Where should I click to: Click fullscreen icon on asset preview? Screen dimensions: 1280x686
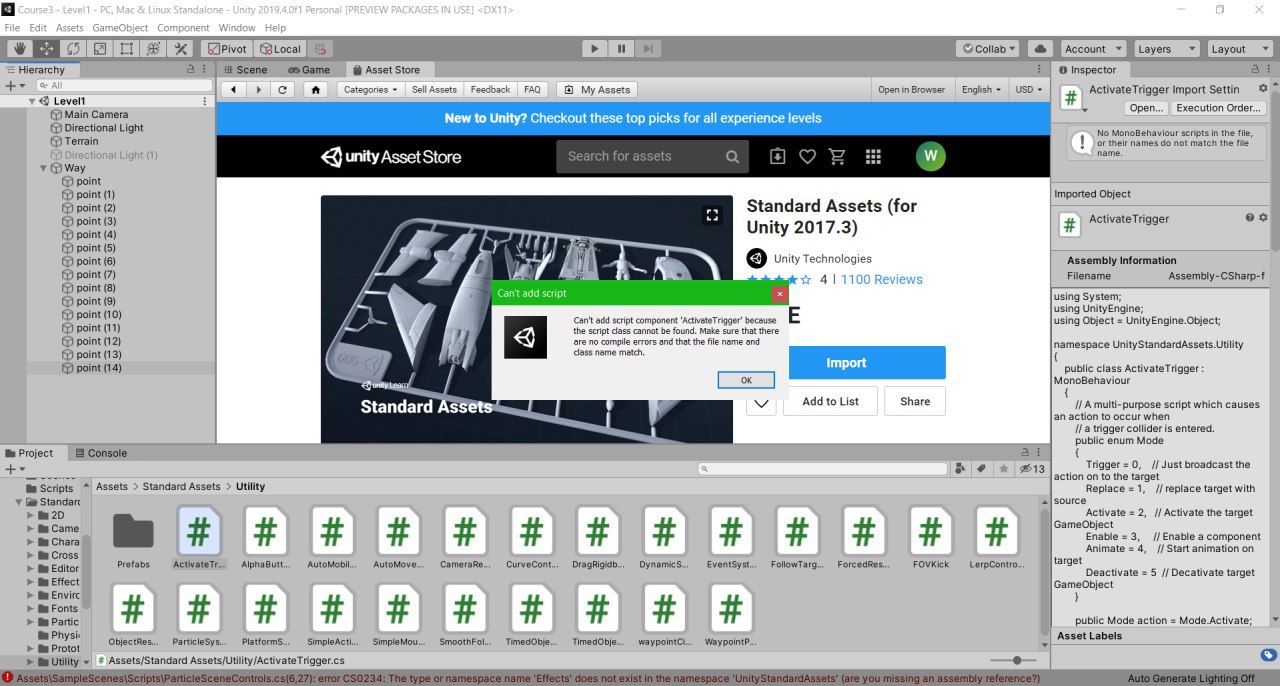point(712,215)
